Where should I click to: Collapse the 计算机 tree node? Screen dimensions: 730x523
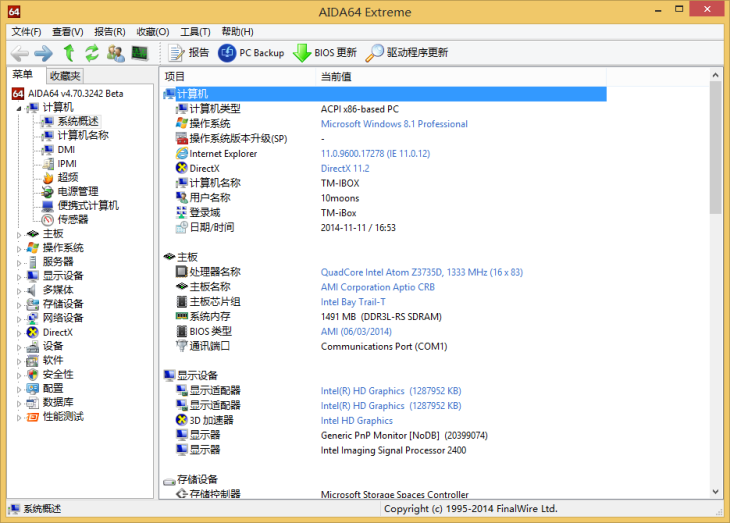point(19,108)
